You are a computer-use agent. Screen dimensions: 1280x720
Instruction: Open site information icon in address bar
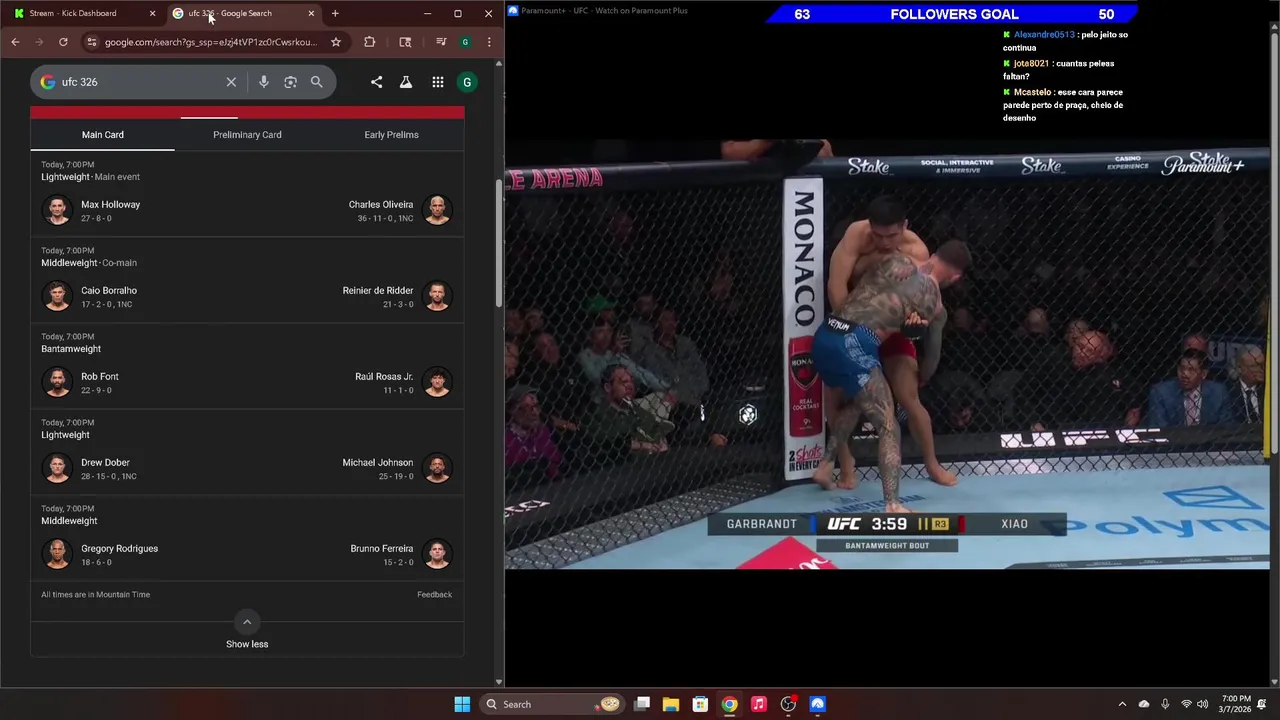click(91, 42)
